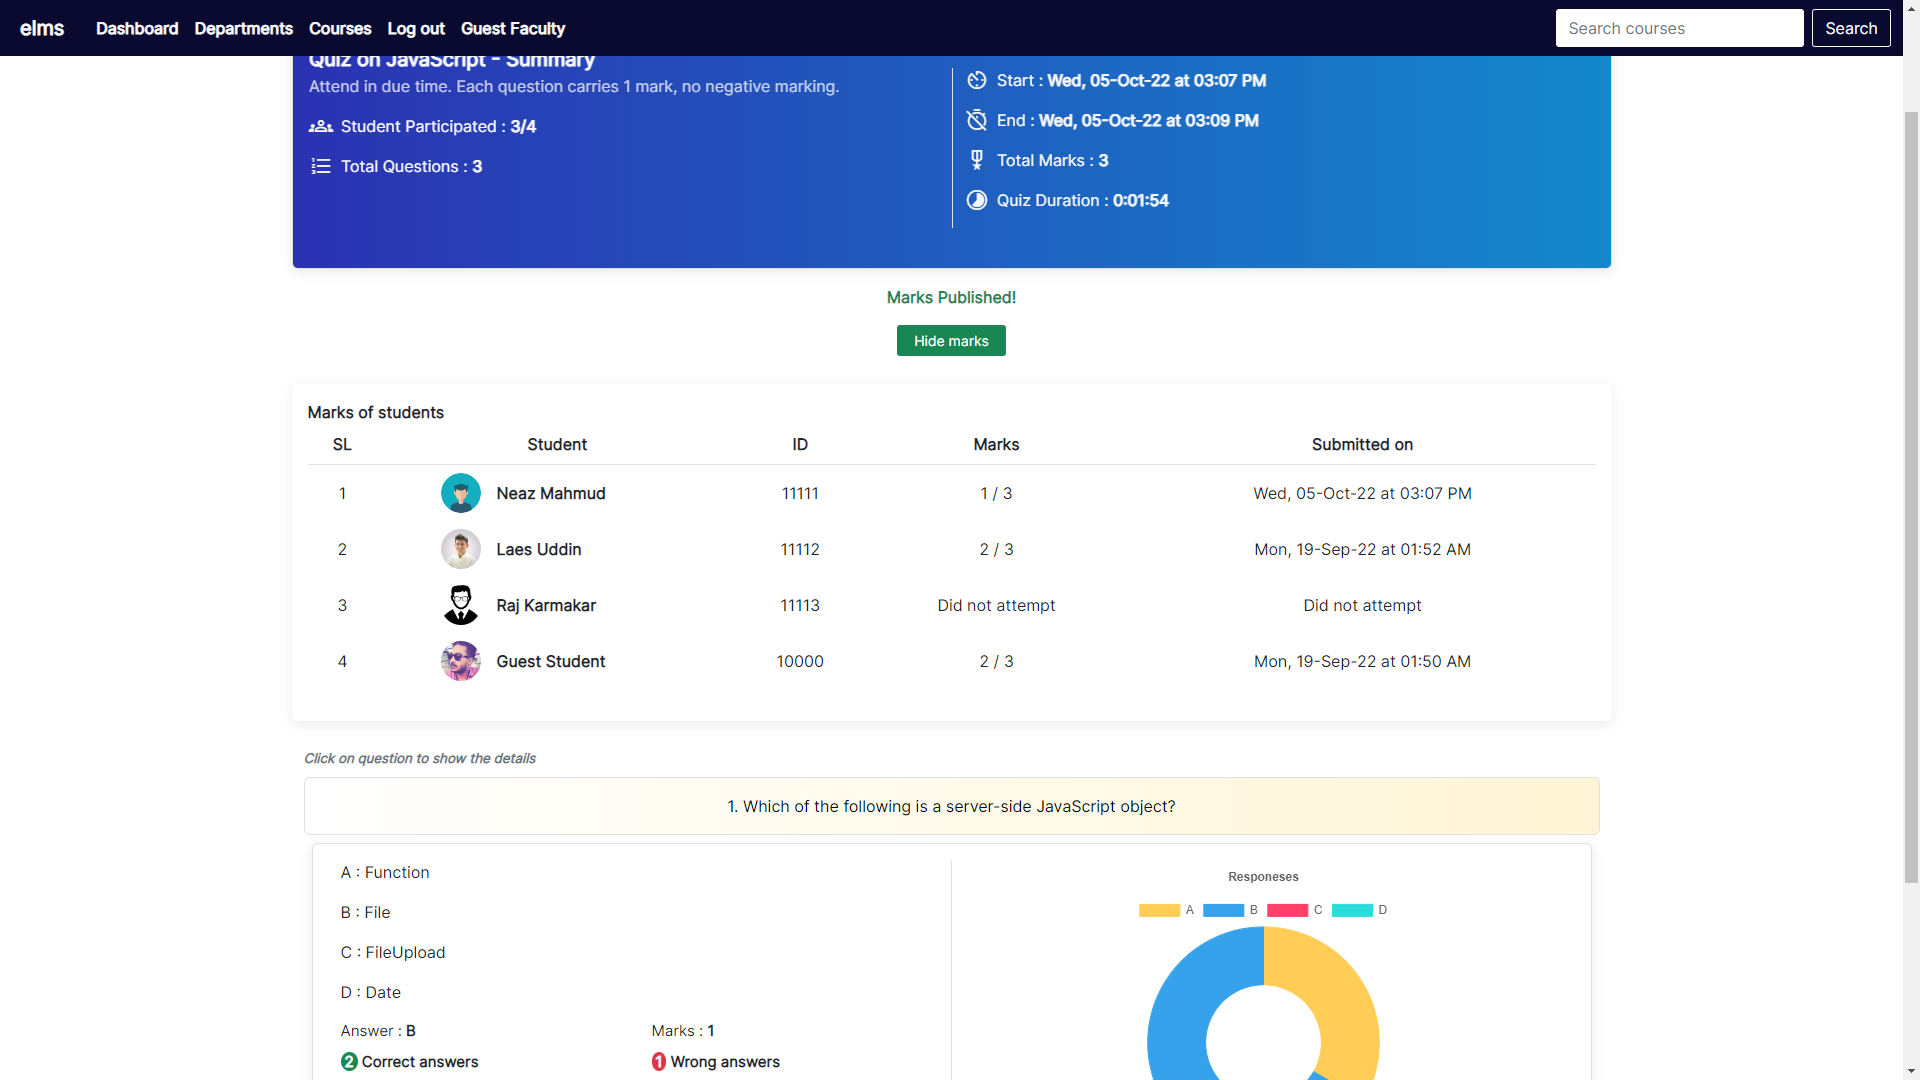Click the ID cell 11112
1920x1080 pixels.
800,549
